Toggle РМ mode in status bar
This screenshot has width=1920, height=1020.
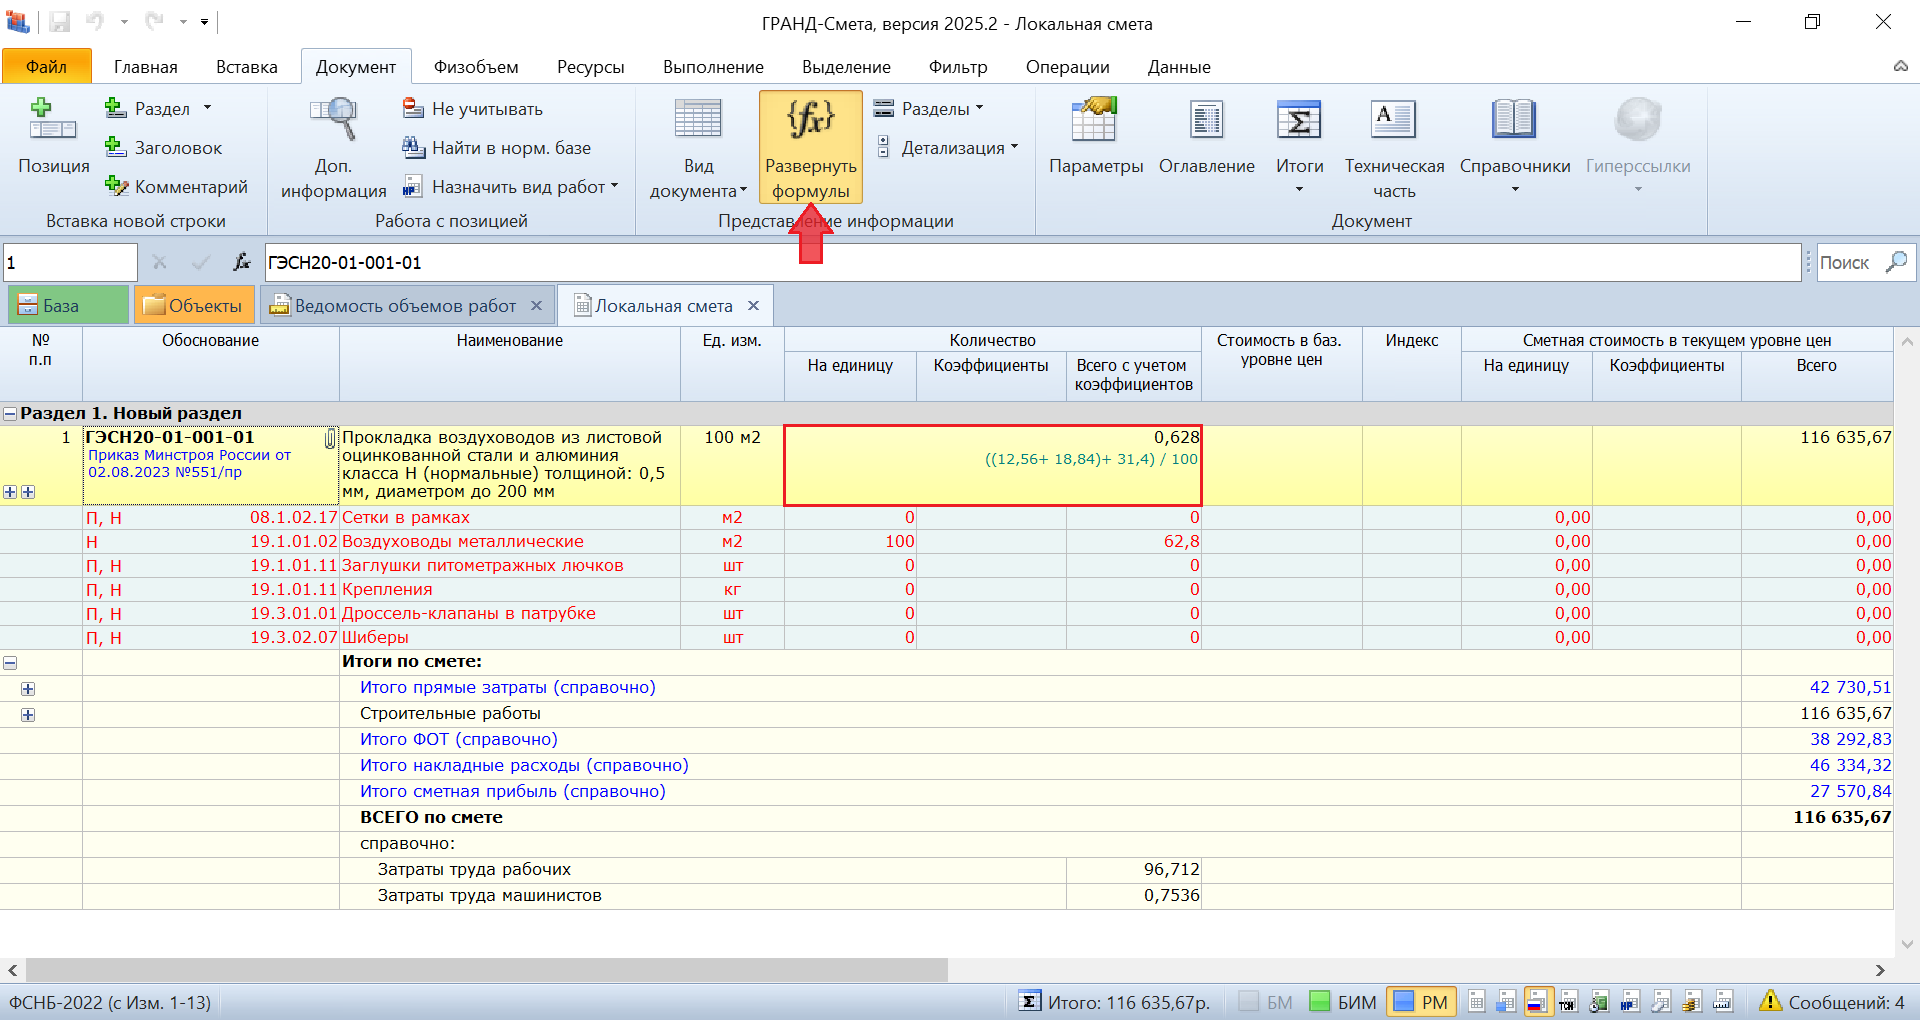1421,1002
